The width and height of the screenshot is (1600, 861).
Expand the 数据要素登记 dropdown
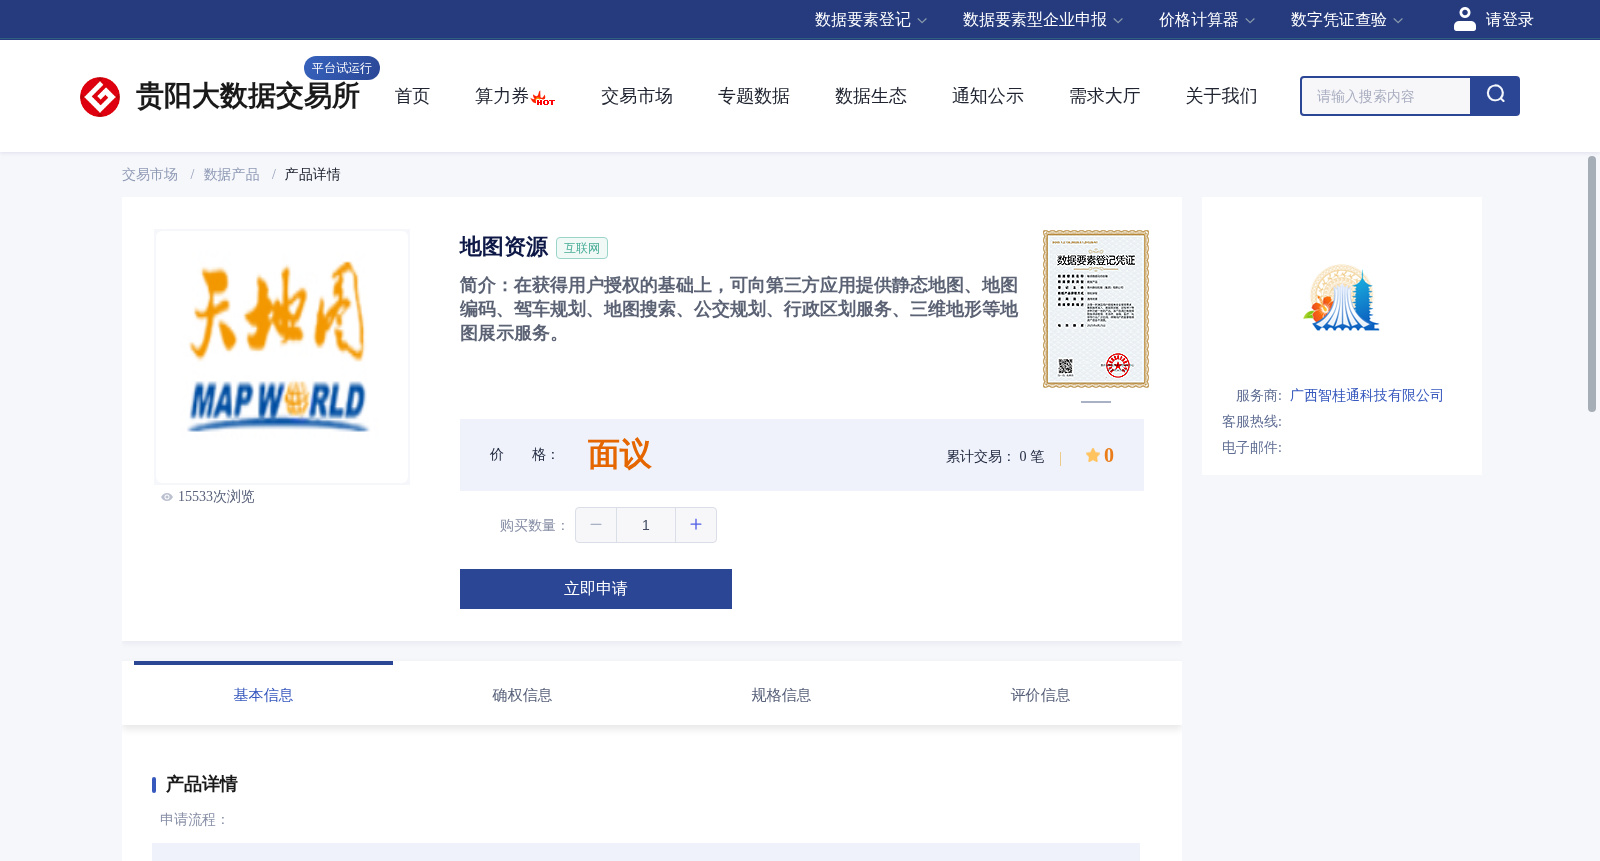[870, 20]
